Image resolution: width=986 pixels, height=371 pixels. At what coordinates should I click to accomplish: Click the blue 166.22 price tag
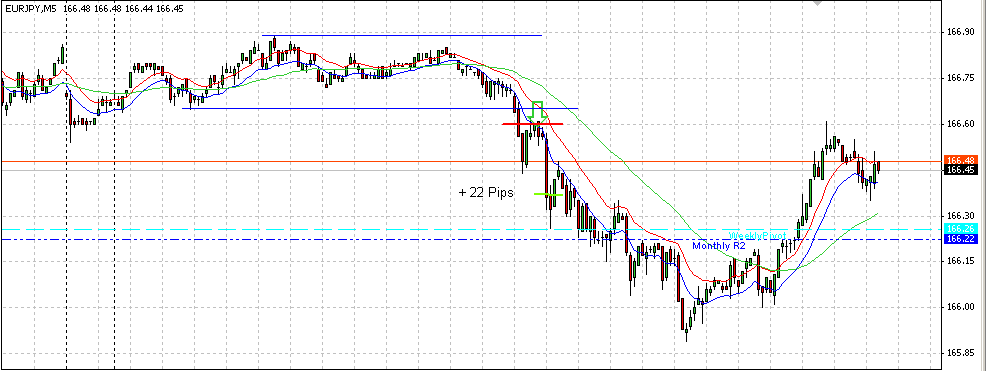960,239
